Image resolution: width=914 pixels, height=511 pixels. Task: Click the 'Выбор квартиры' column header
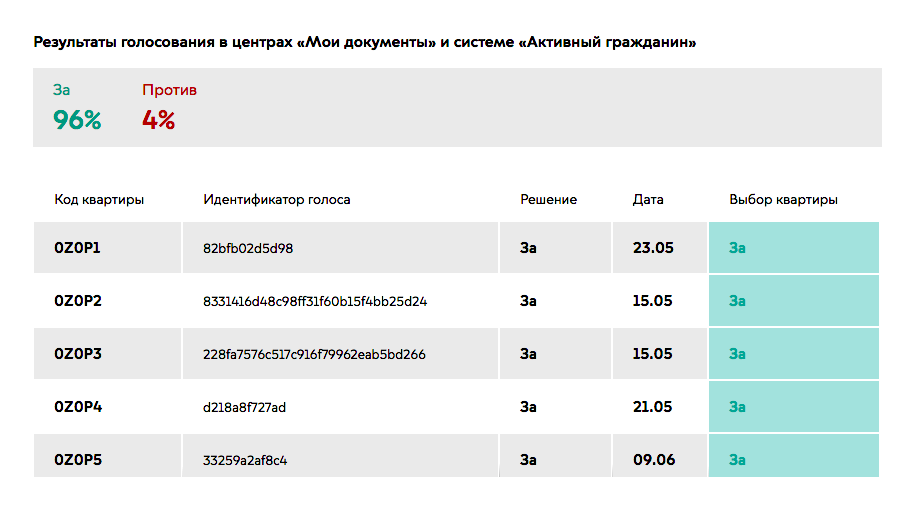point(783,199)
